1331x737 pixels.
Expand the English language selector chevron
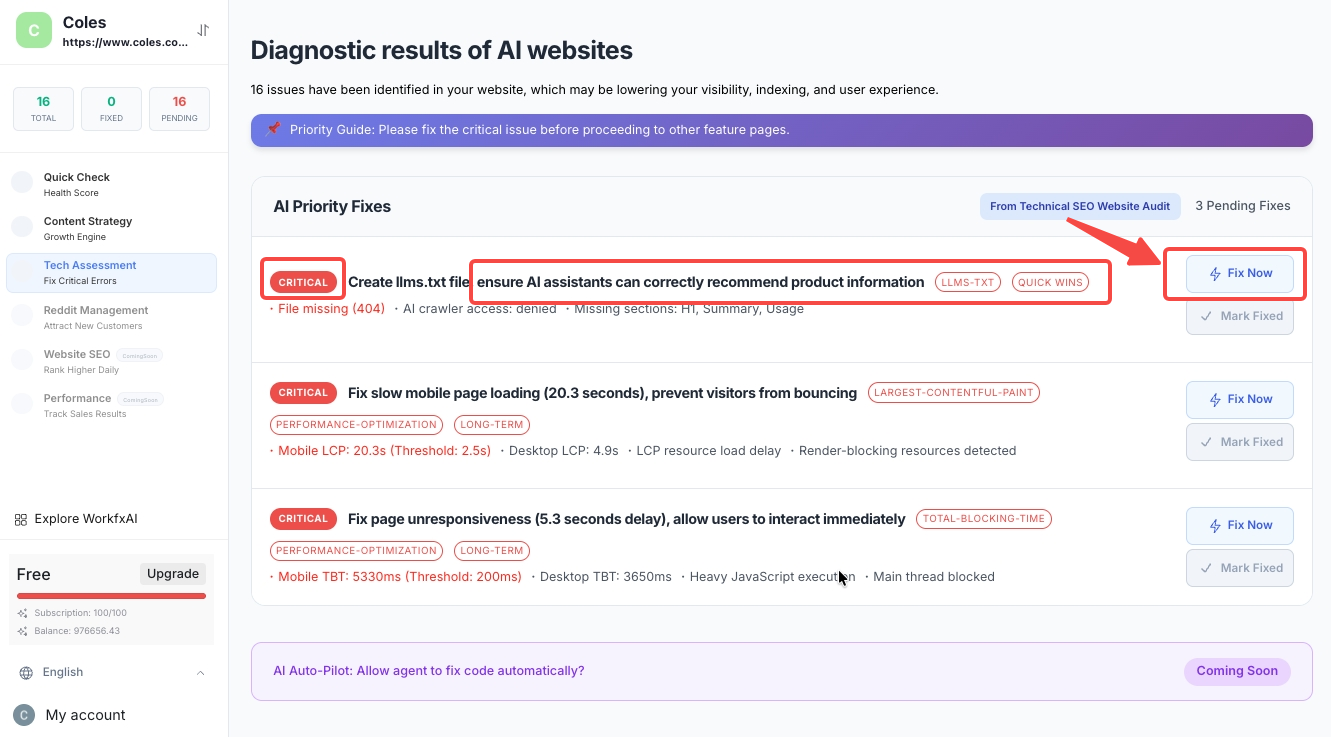[200, 673]
